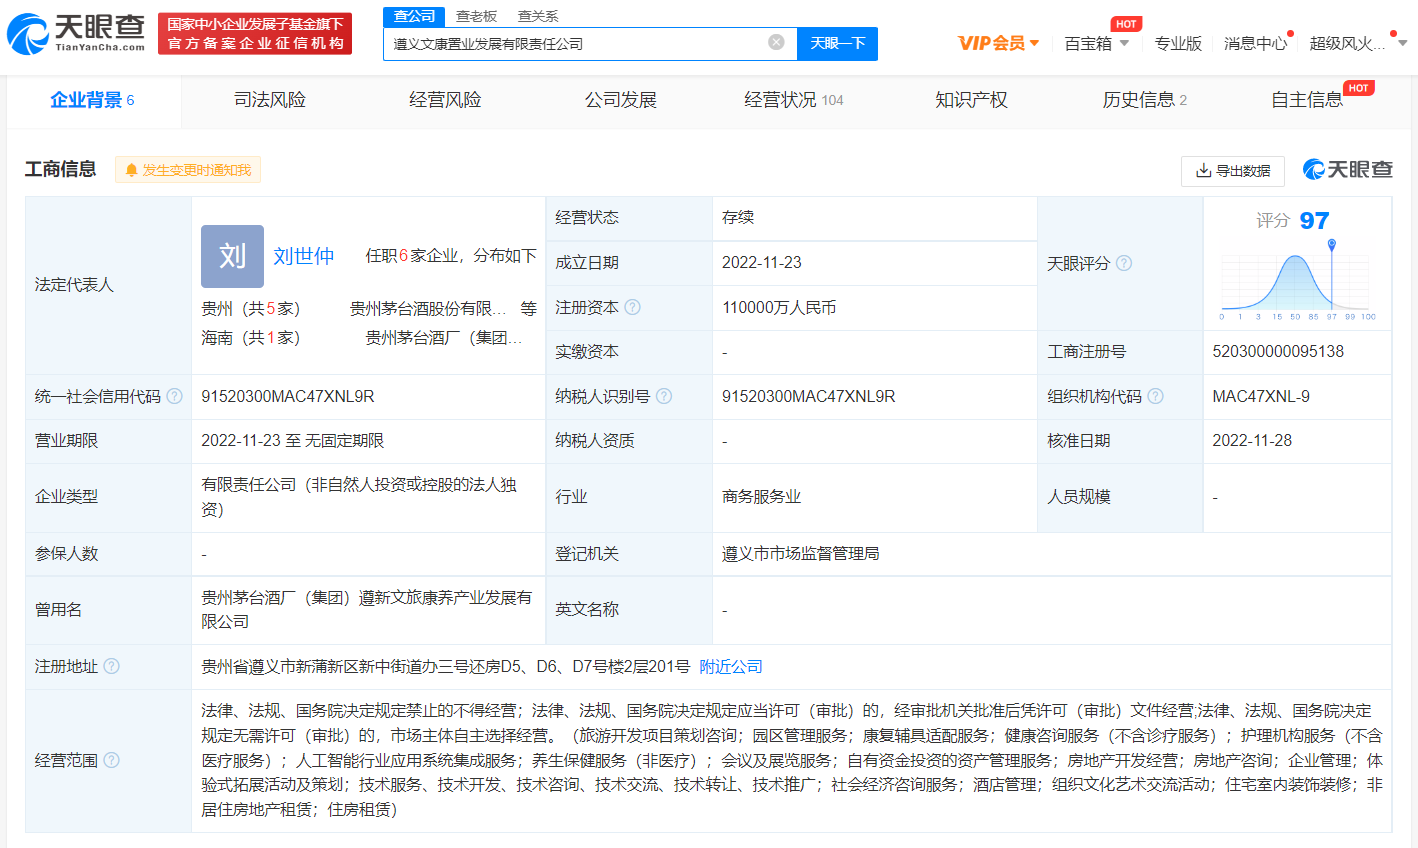
Task: Open the 附近公司 nearby companies link
Action: pos(731,666)
